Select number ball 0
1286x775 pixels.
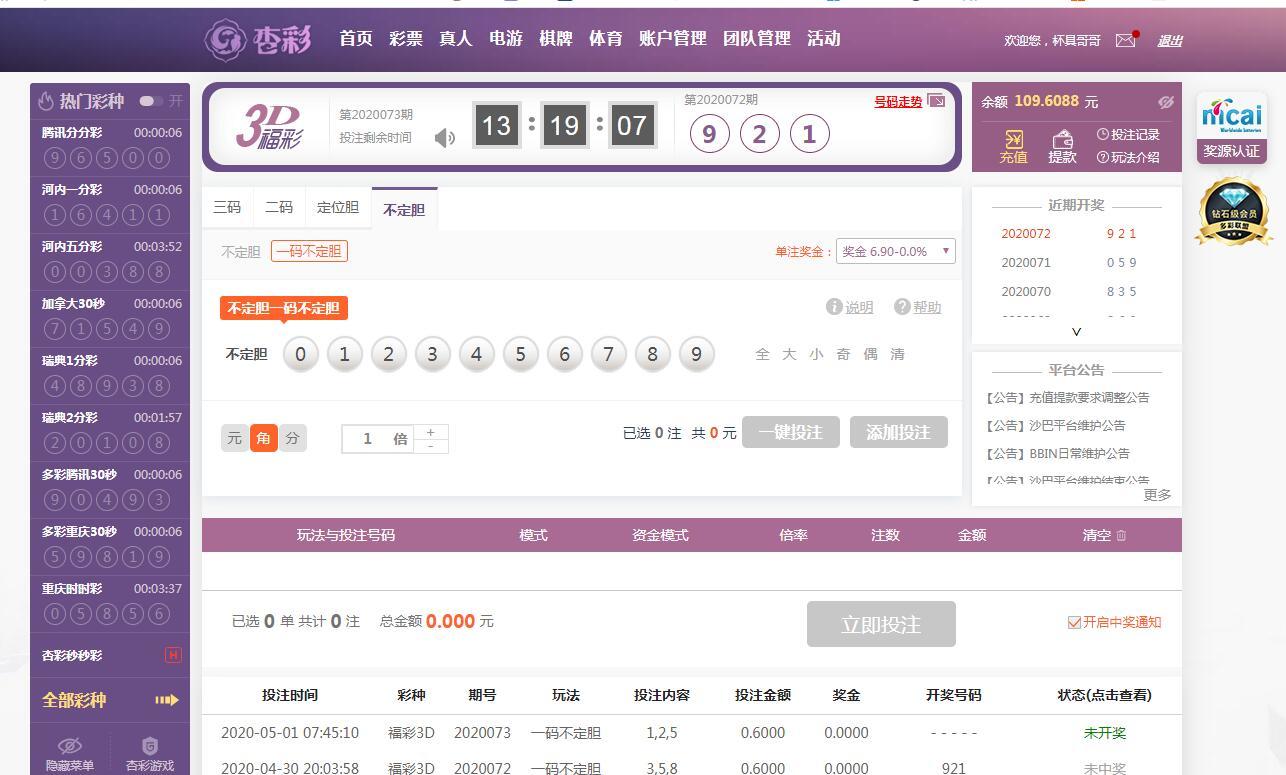click(x=301, y=354)
